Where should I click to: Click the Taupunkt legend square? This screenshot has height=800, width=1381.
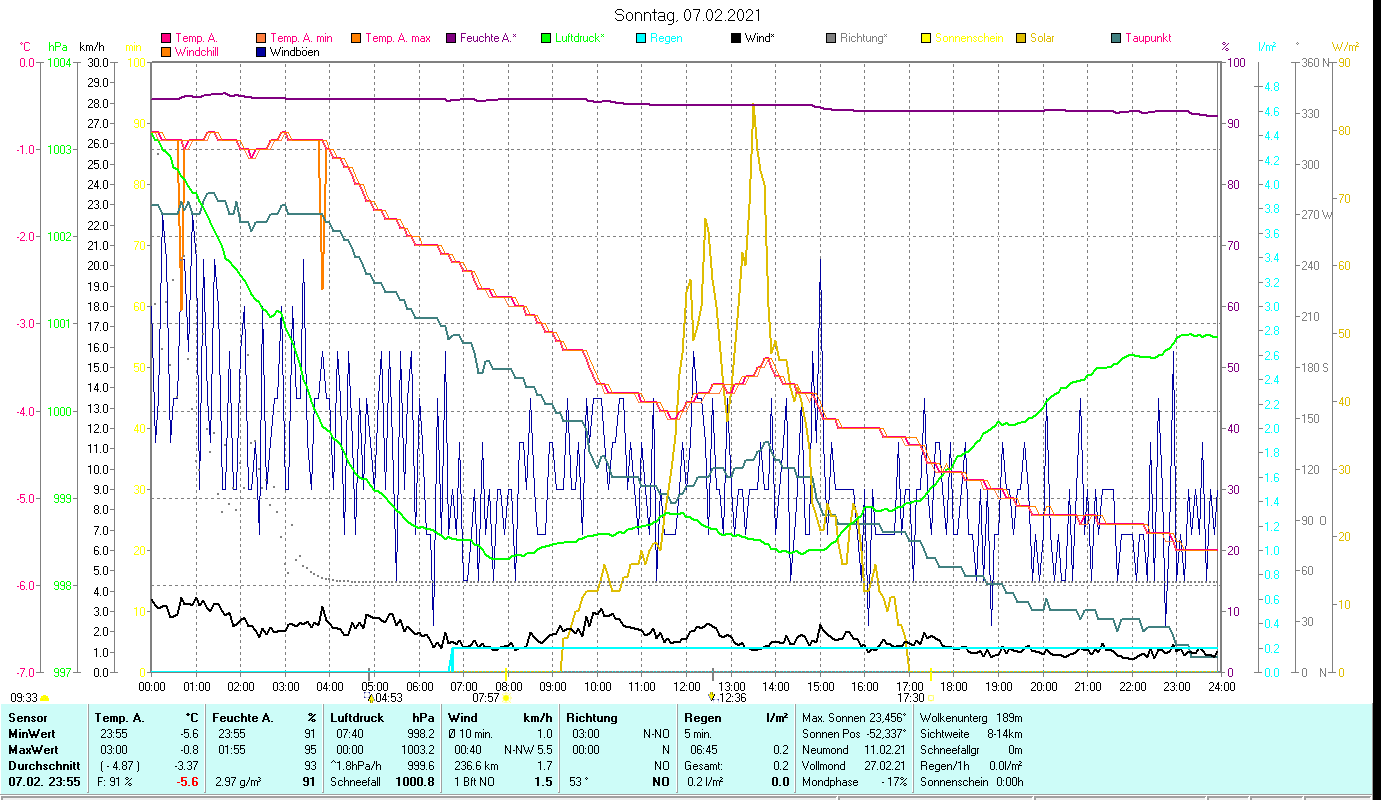[1116, 39]
